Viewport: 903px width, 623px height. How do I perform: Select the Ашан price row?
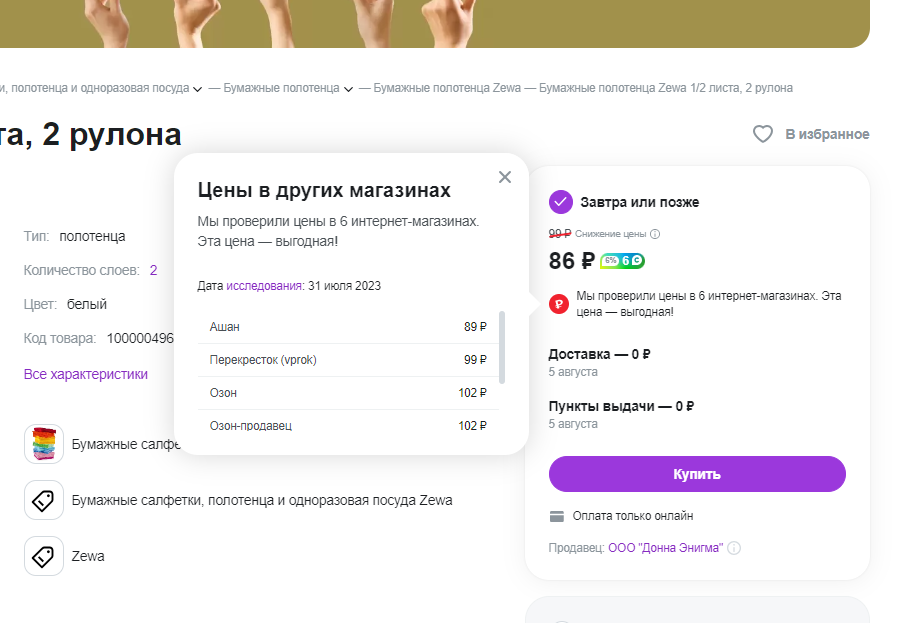click(348, 327)
